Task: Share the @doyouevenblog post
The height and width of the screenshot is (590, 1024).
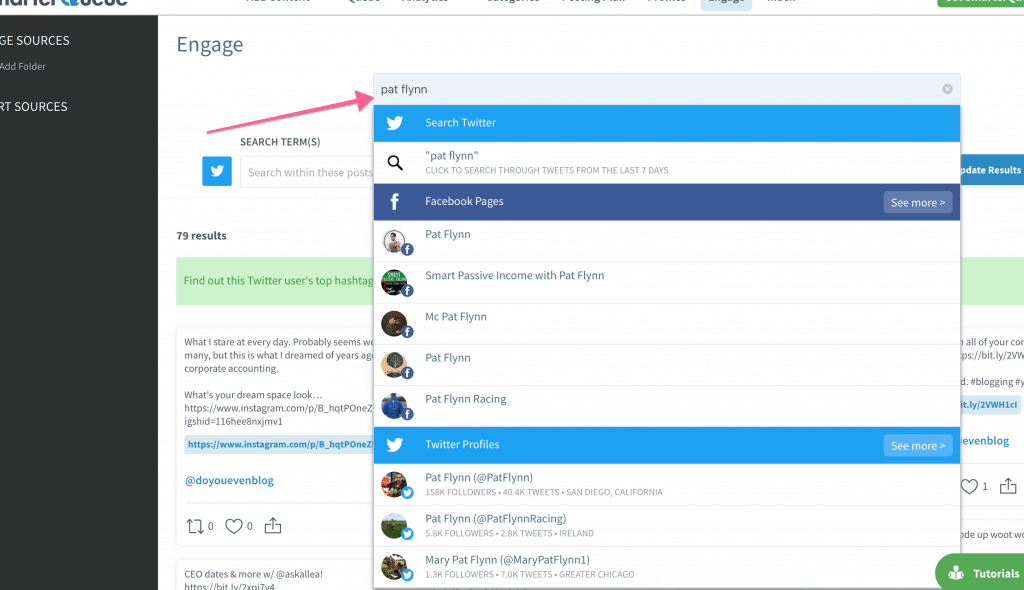Action: tap(273, 525)
